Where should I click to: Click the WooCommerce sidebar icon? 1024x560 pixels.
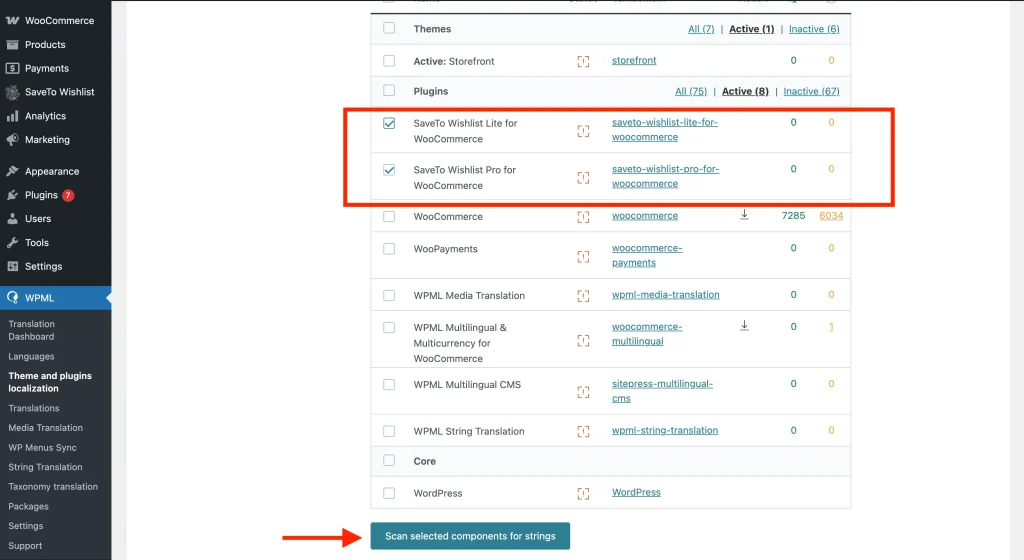click(12, 21)
